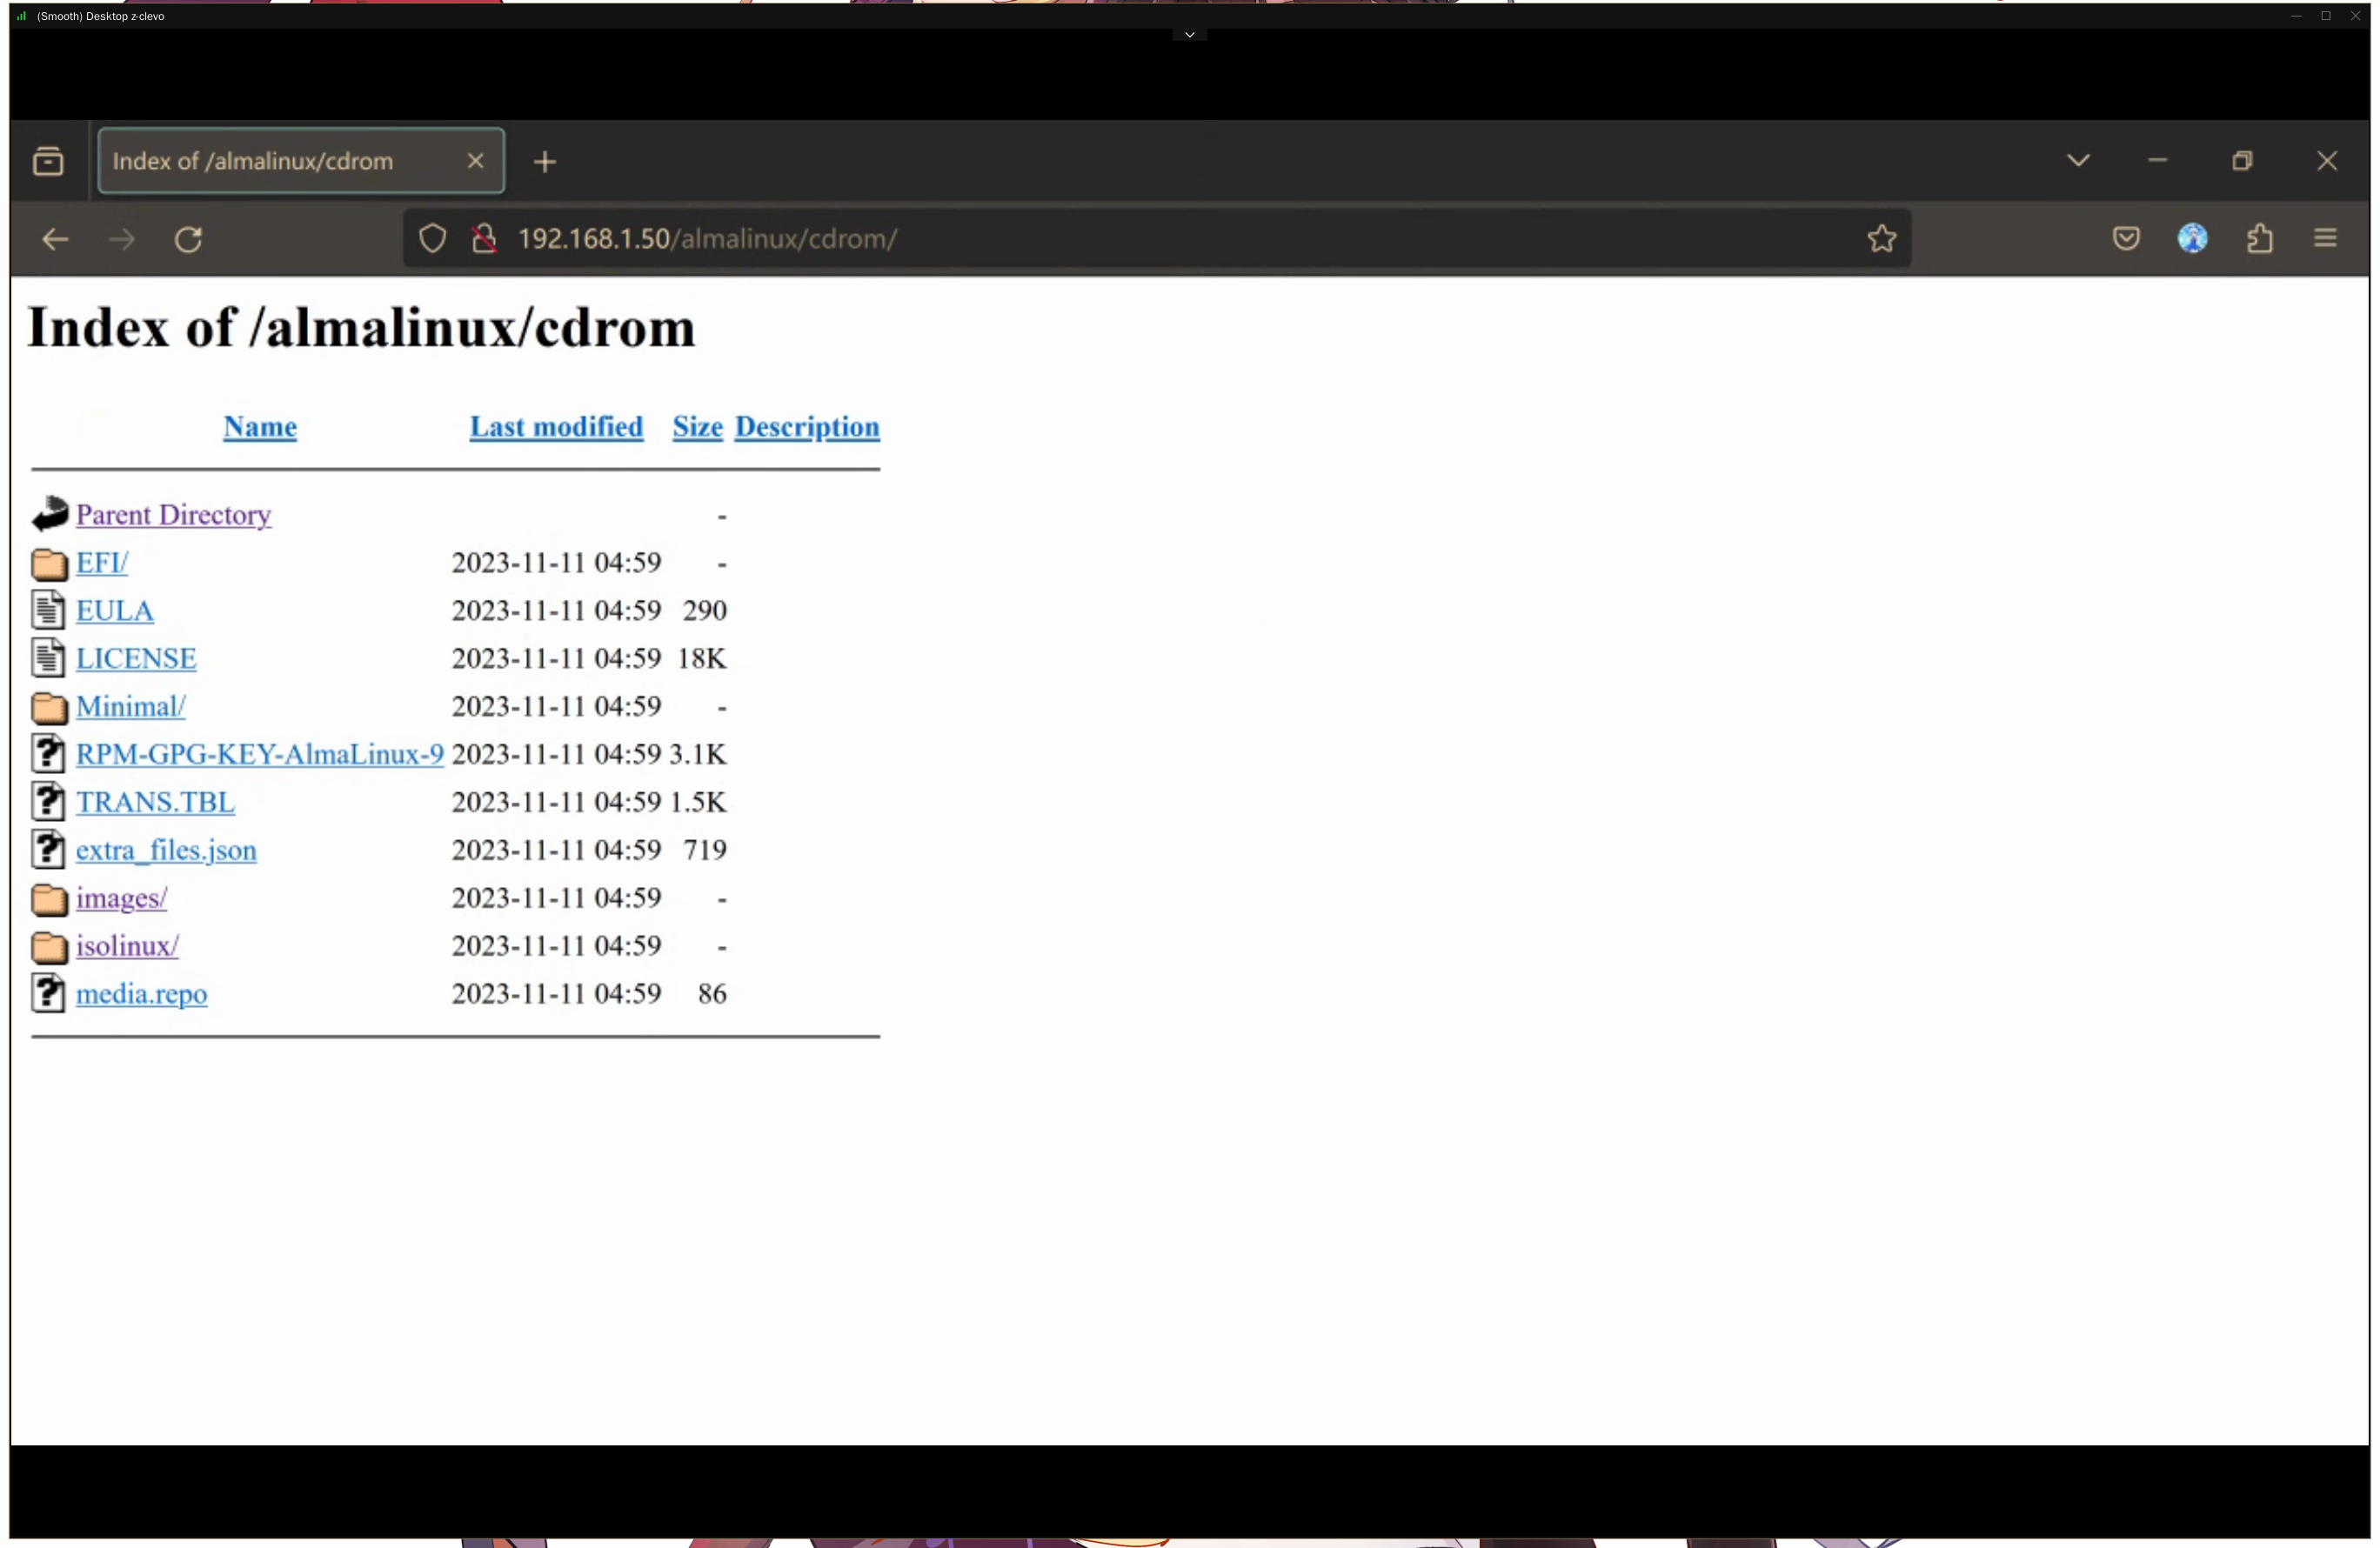The height and width of the screenshot is (1548, 2380).
Task: Open the tracking protection shield panel
Action: click(x=432, y=238)
